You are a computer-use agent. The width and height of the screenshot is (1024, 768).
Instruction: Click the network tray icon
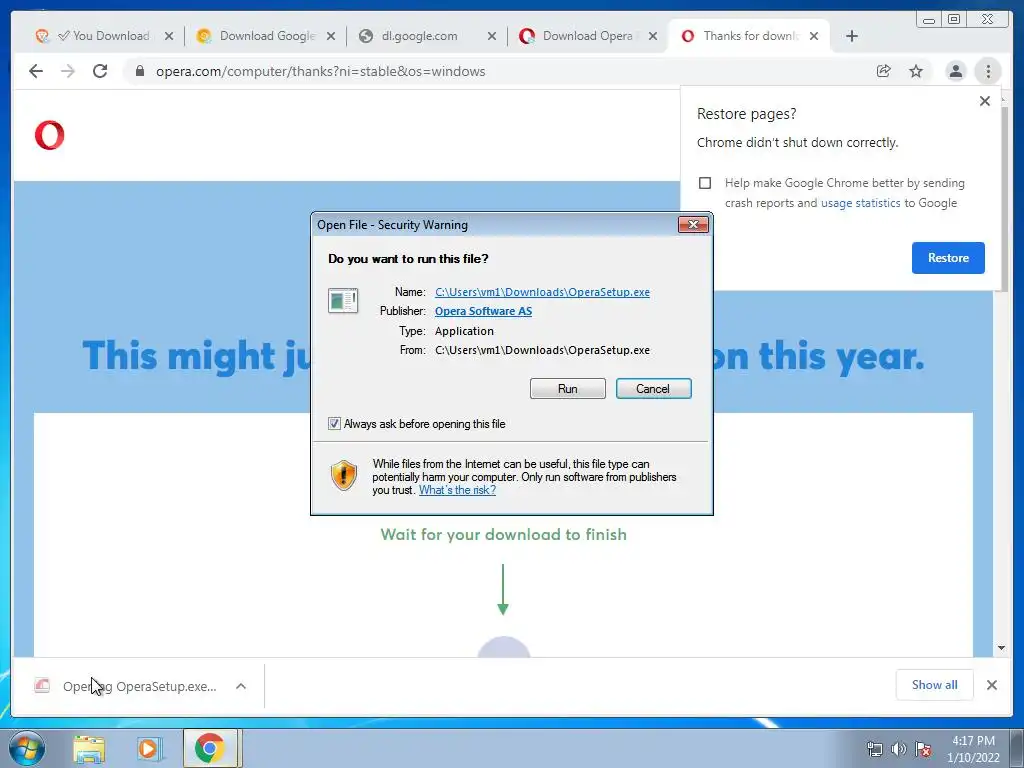click(x=874, y=749)
